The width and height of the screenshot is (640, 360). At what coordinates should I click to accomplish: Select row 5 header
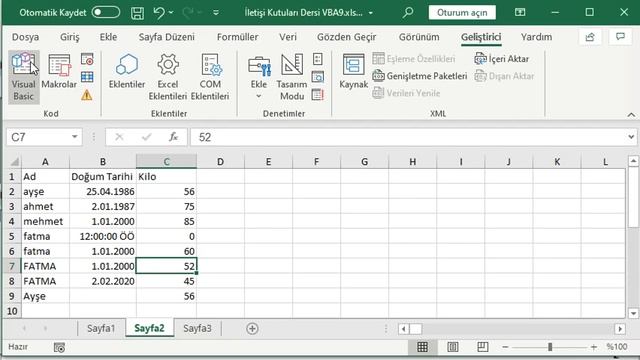pos(11,236)
